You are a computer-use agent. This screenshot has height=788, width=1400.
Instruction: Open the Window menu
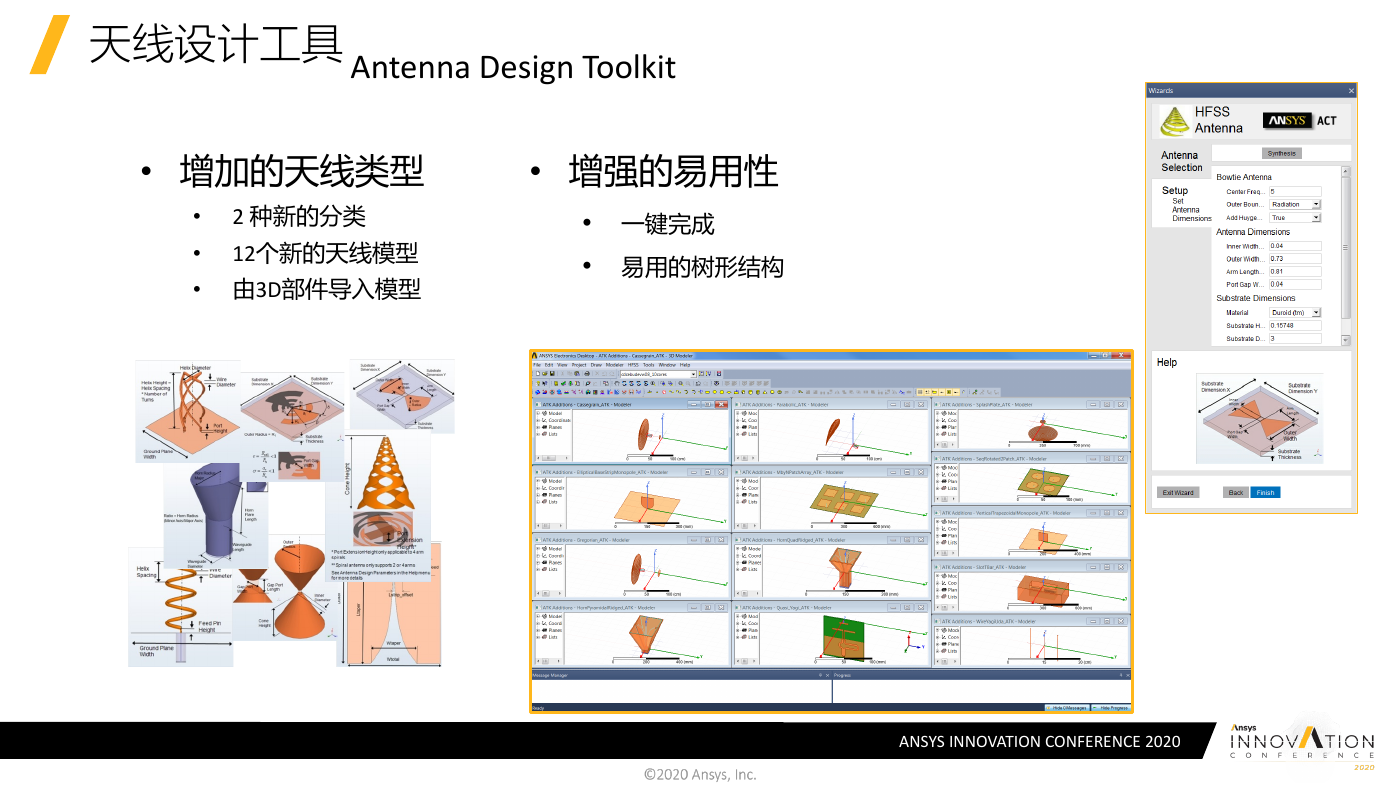(x=667, y=365)
